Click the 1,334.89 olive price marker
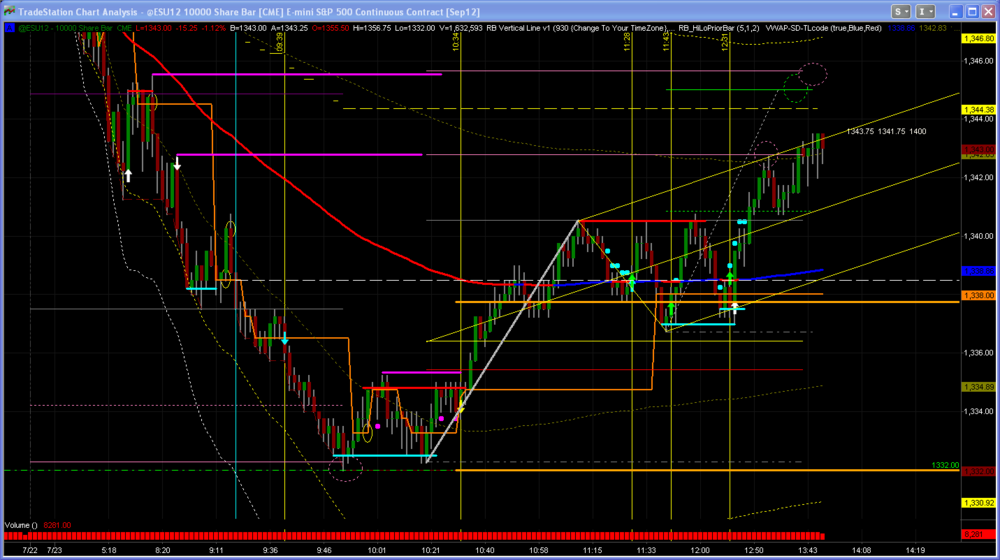 [978, 387]
